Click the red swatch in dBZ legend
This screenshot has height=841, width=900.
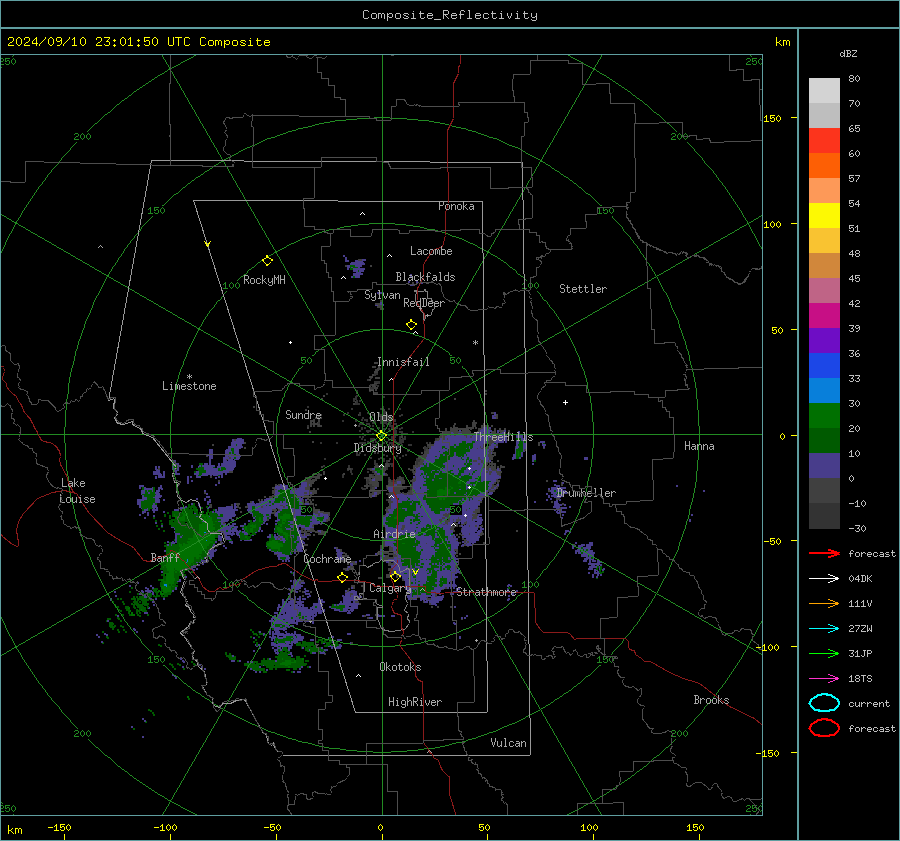tap(824, 140)
